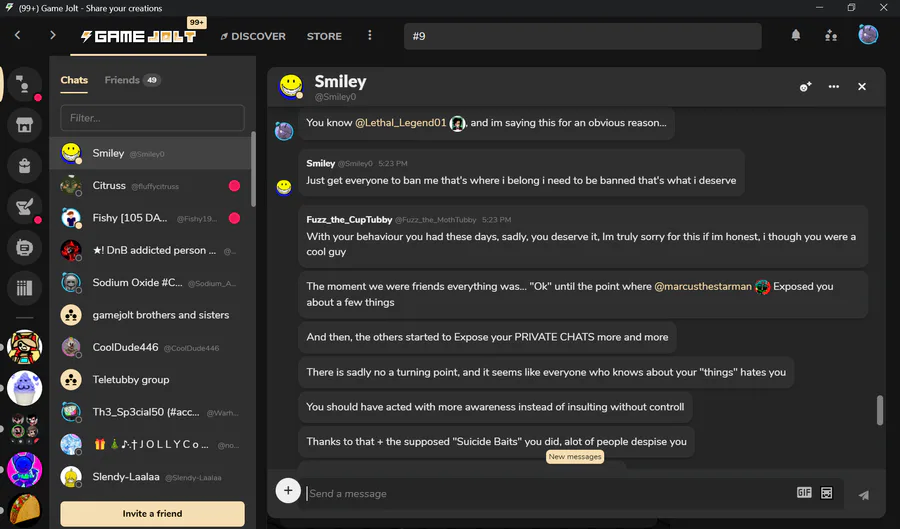The height and width of the screenshot is (529, 900).
Task: Open the CoolDude446 chat
Action: tap(150, 347)
